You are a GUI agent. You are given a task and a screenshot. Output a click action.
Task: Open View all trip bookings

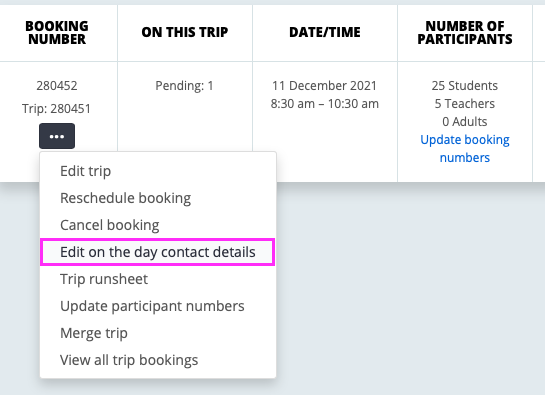coord(129,360)
